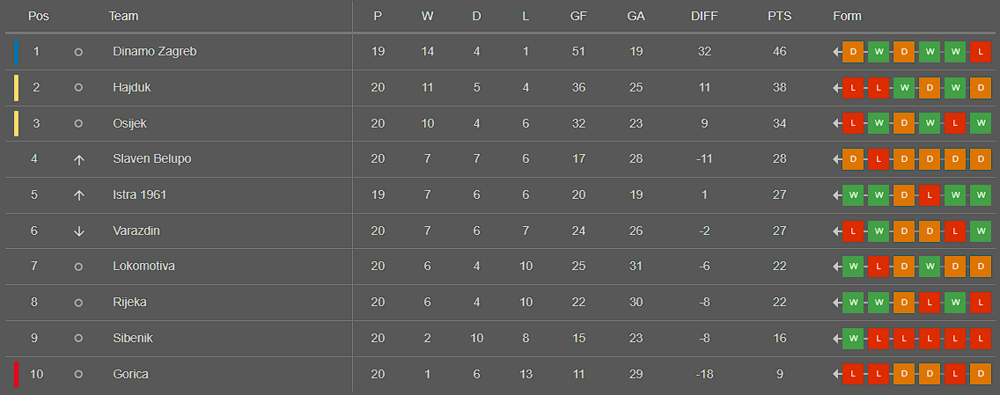This screenshot has width=1000, height=395.
Task: Click the up arrow beside Istra 1961
Action: (78, 195)
